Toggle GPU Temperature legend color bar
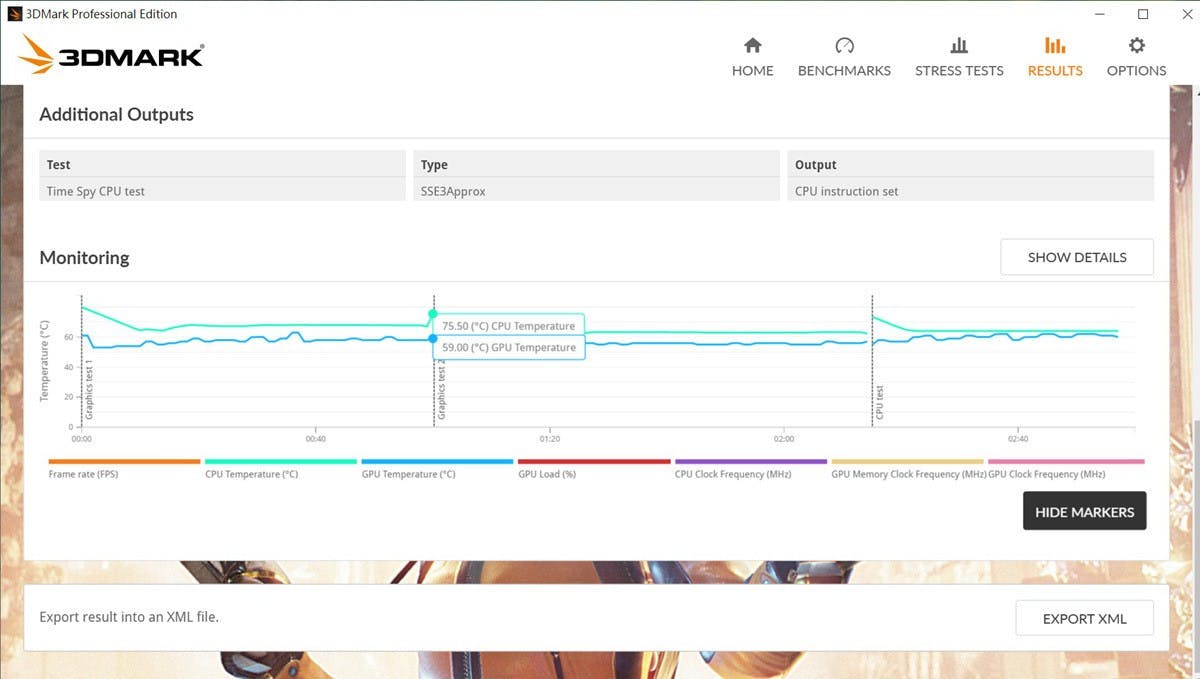The width and height of the screenshot is (1200, 679). click(x=437, y=461)
